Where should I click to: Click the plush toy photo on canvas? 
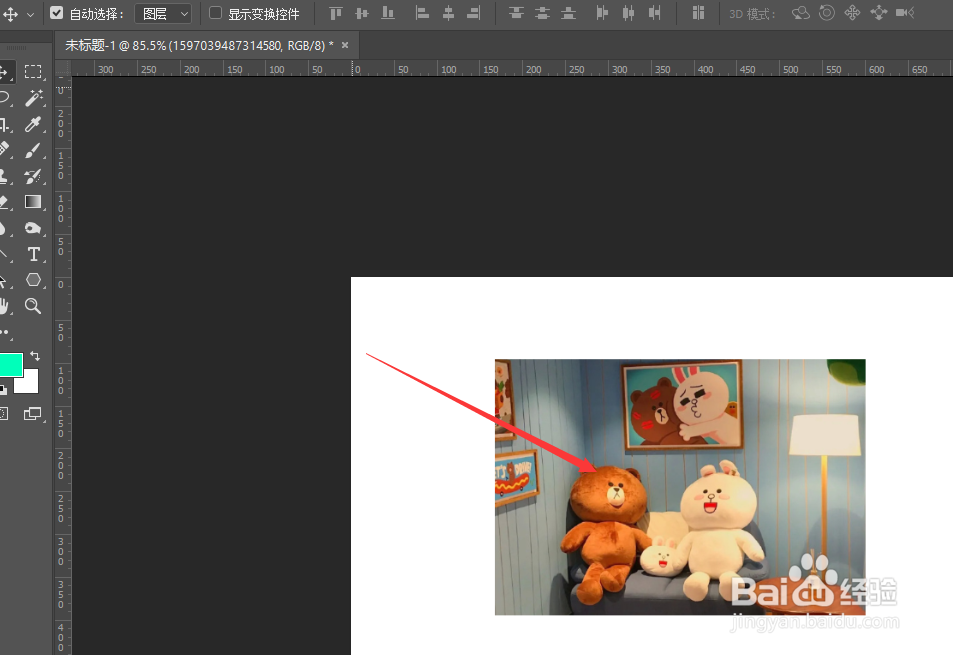tap(680, 487)
